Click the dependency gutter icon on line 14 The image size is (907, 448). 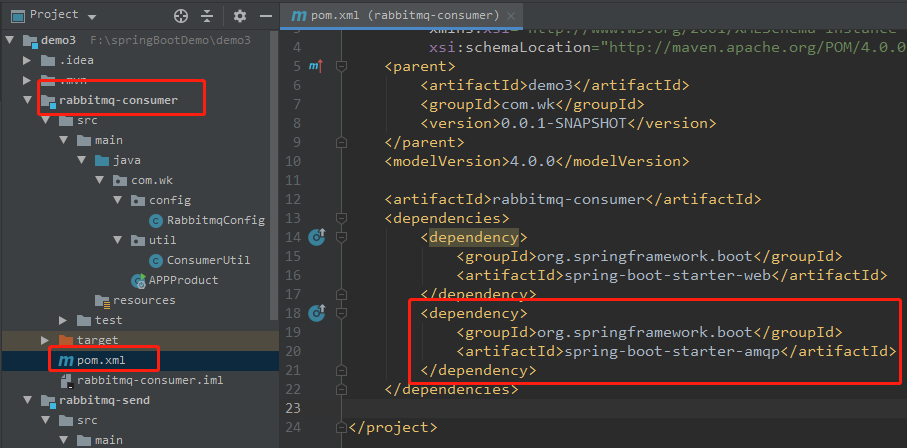[x=316, y=237]
